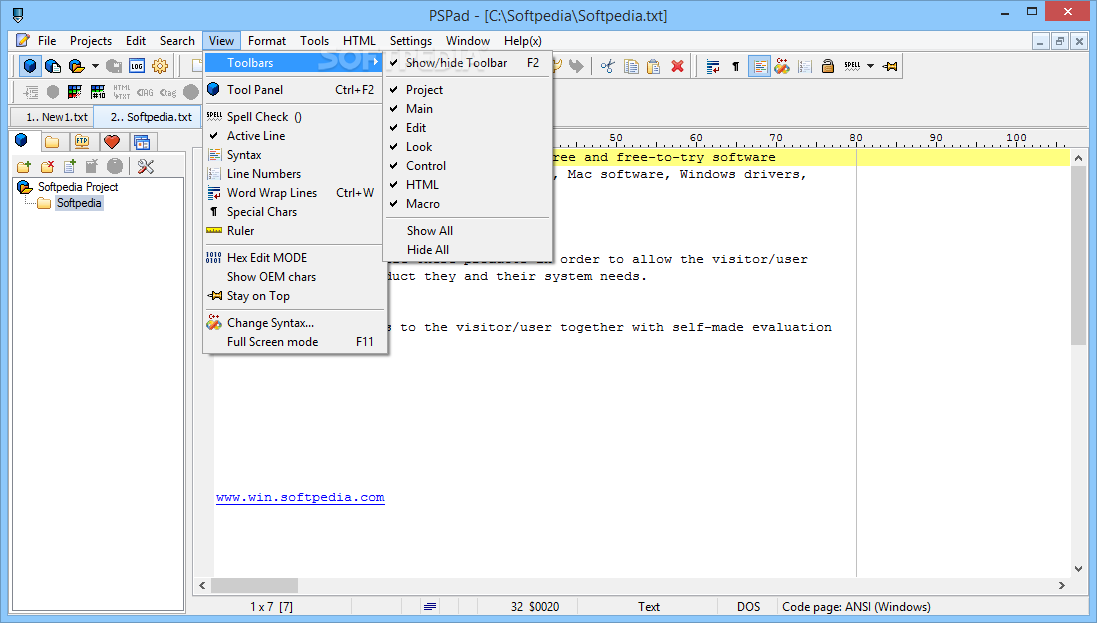Uncheck Project toolbar in submenu
This screenshot has width=1097, height=623.
coord(467,90)
